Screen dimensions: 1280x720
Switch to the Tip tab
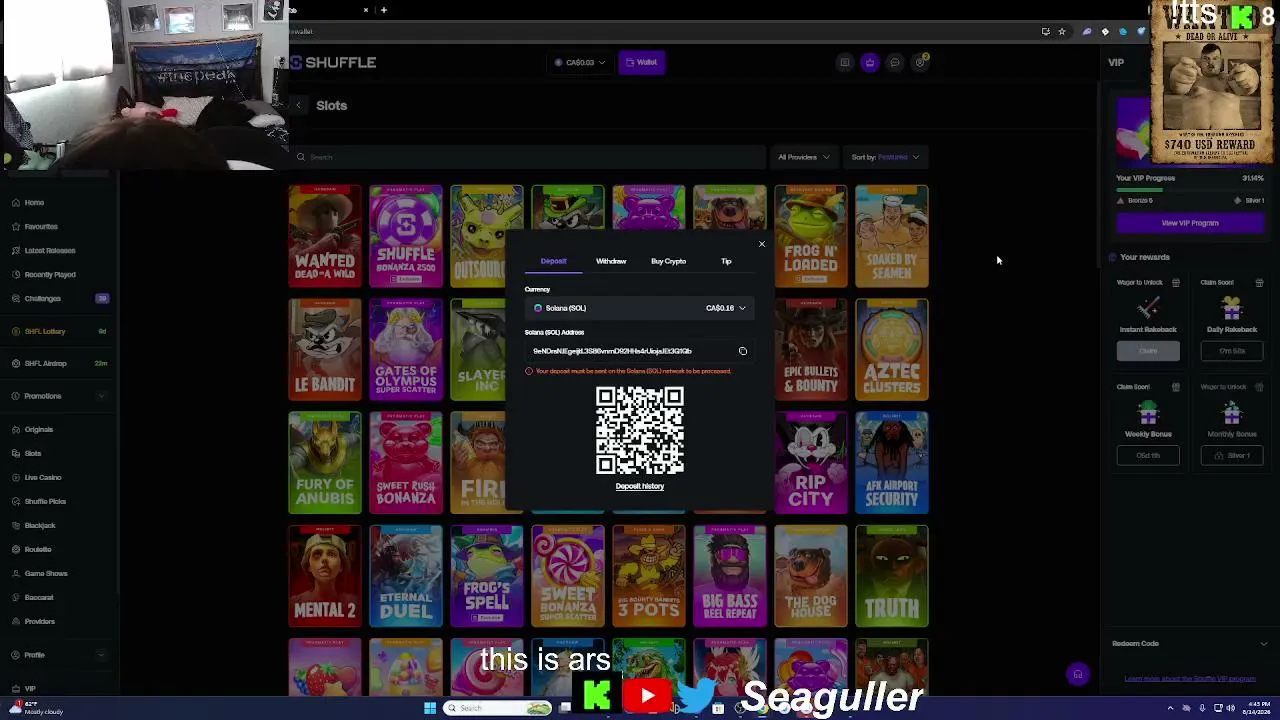[x=726, y=262]
